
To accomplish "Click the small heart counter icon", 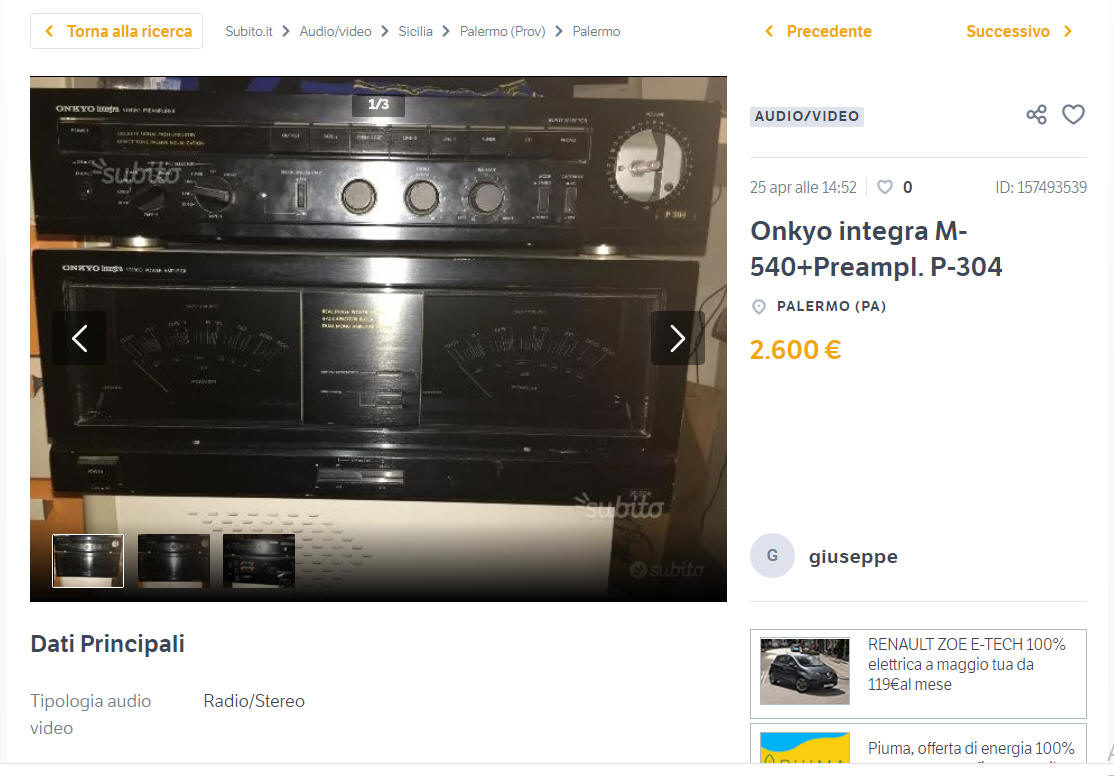I will point(885,187).
